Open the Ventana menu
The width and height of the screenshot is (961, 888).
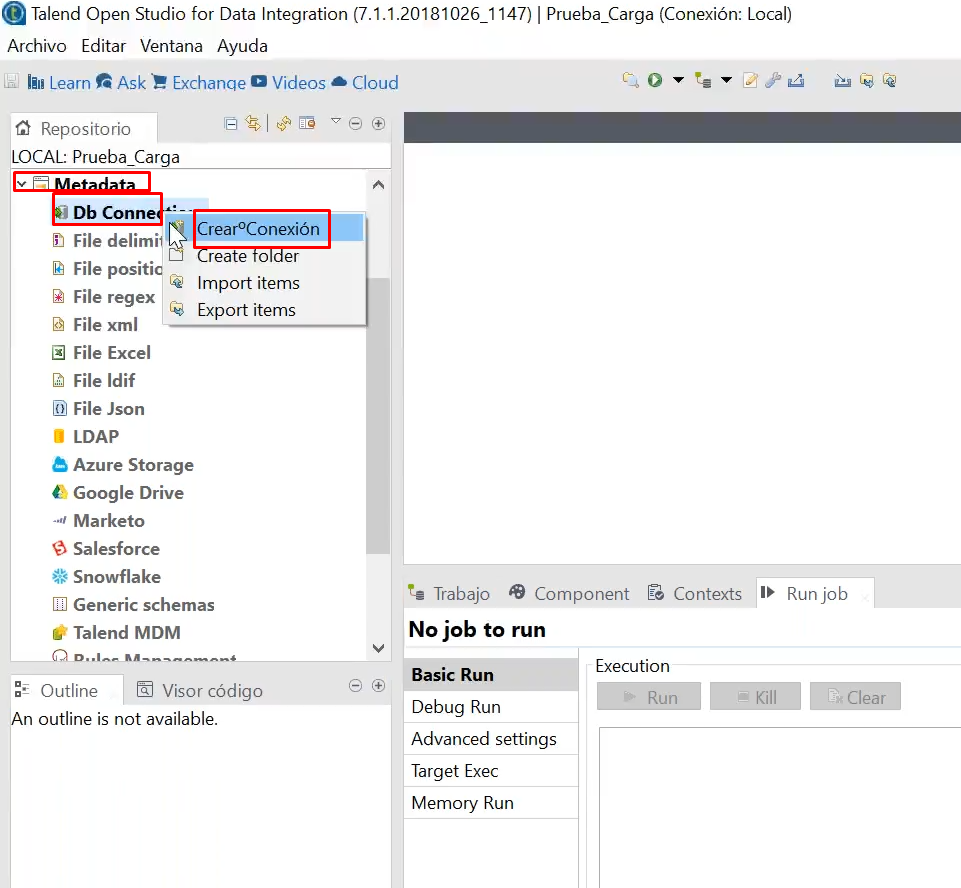tap(171, 46)
